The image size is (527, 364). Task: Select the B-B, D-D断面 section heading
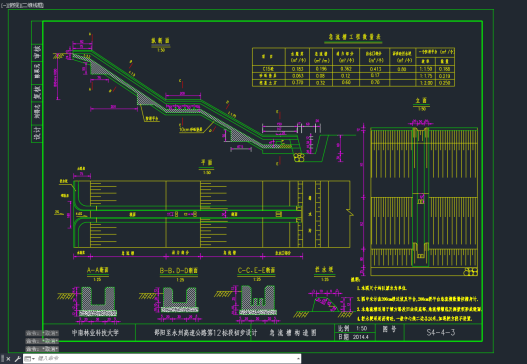pyautogui.click(x=178, y=271)
